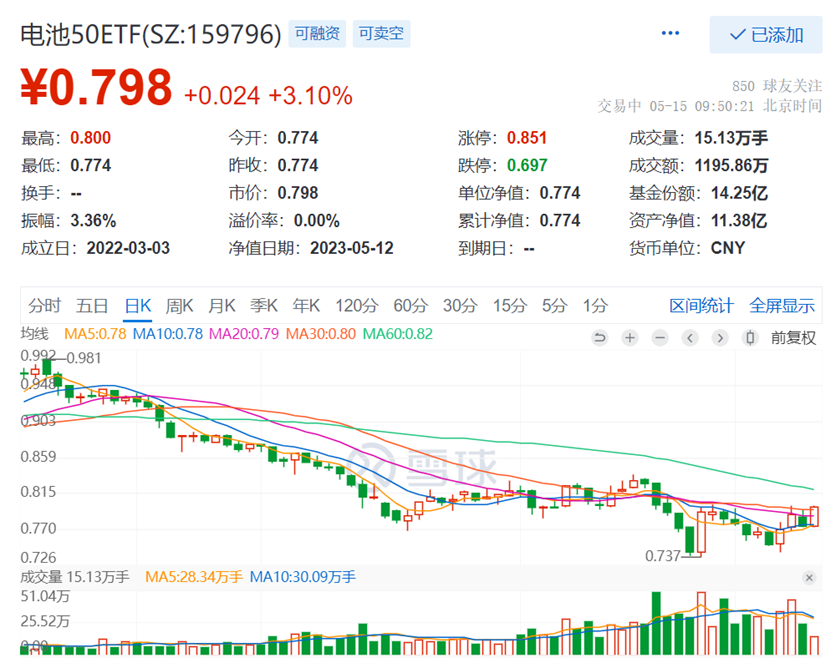The image size is (831, 658).
Task: Click the 成交额 value 1195.86万
Action: point(731,165)
